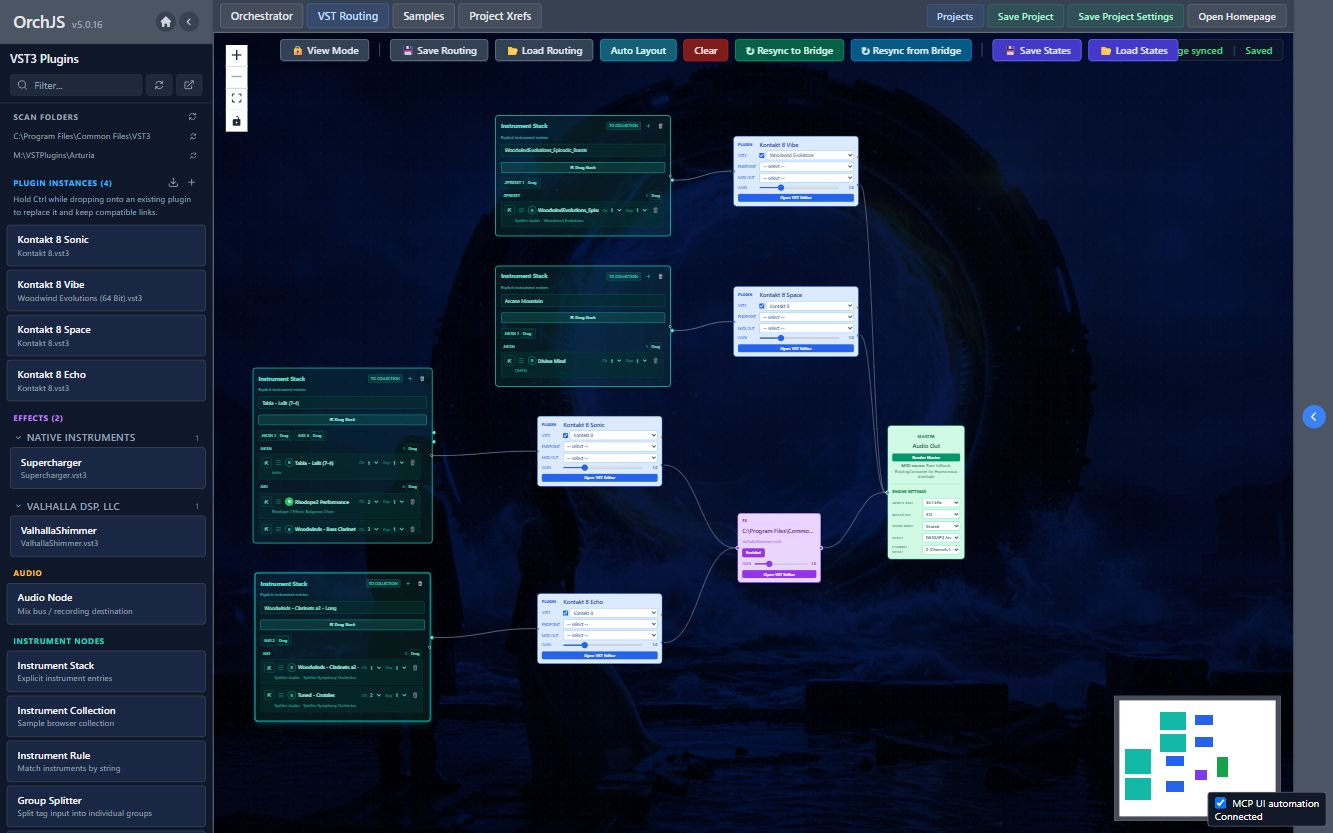Click Resync to Bridge
Image resolution: width=1333 pixels, height=833 pixels.
790,50
